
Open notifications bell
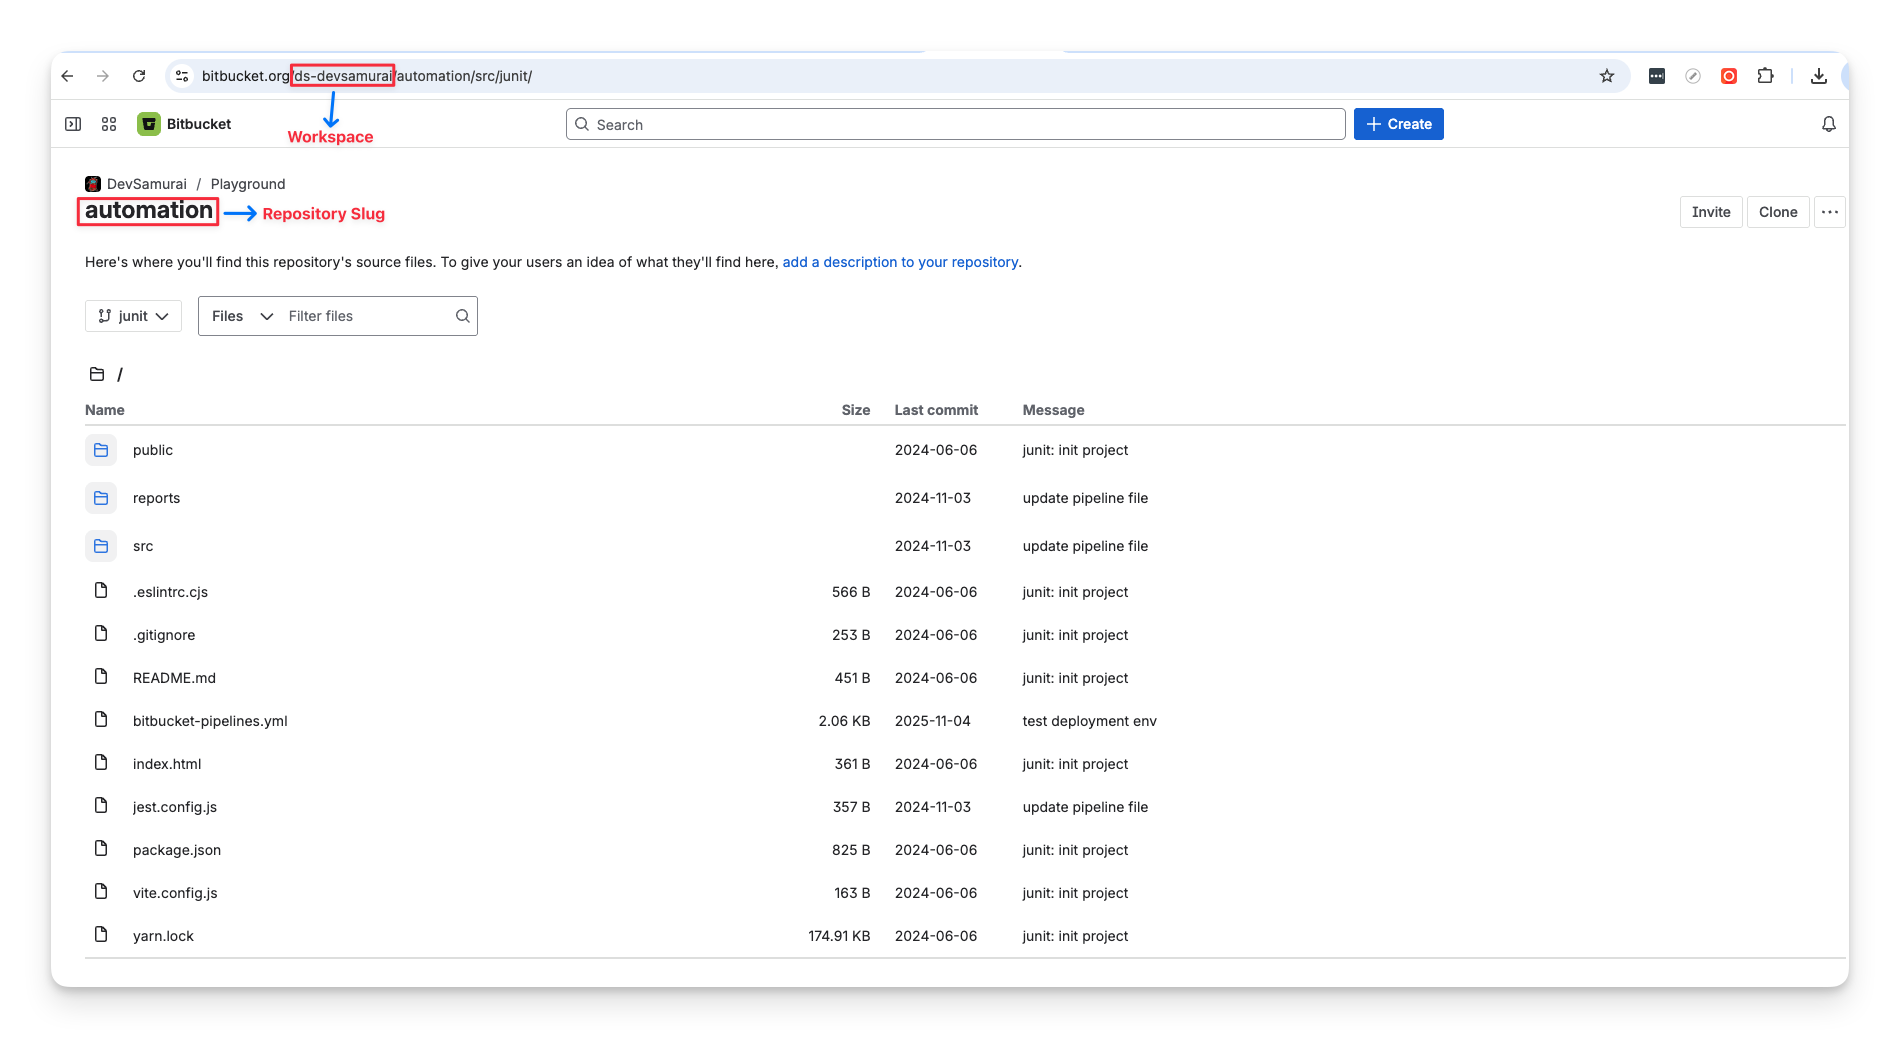1829,123
